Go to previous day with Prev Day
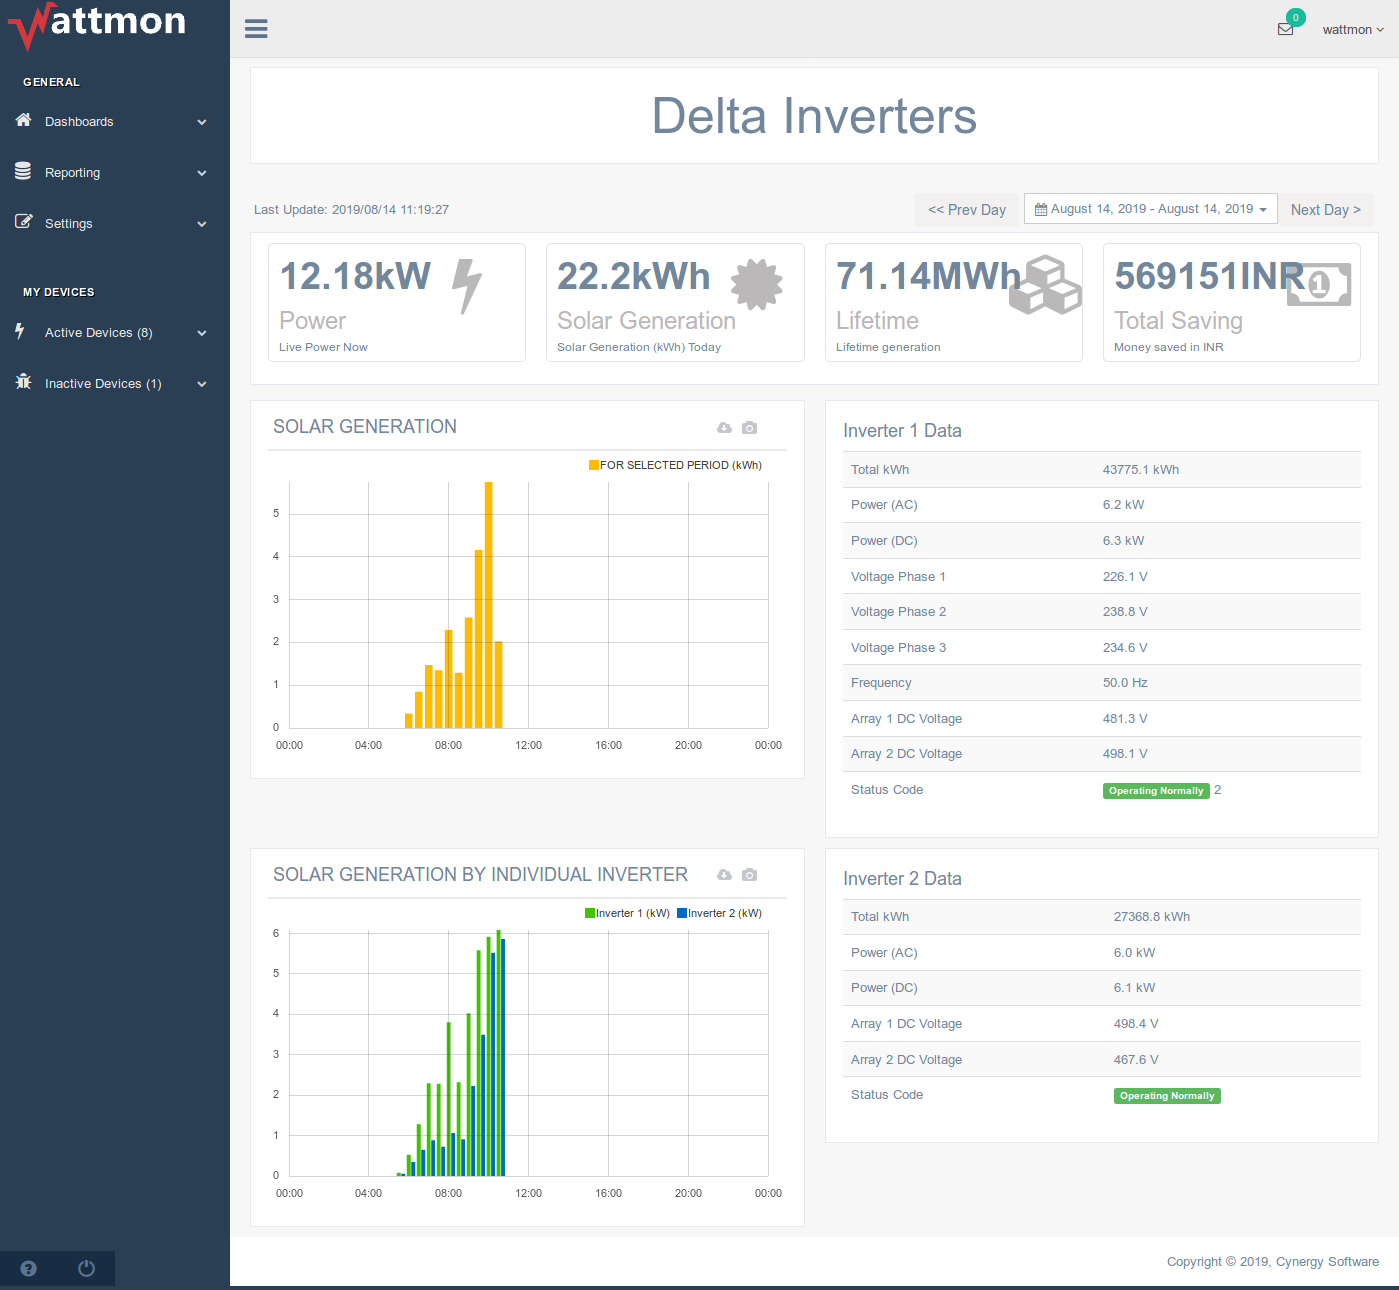This screenshot has width=1399, height=1290. (x=966, y=210)
